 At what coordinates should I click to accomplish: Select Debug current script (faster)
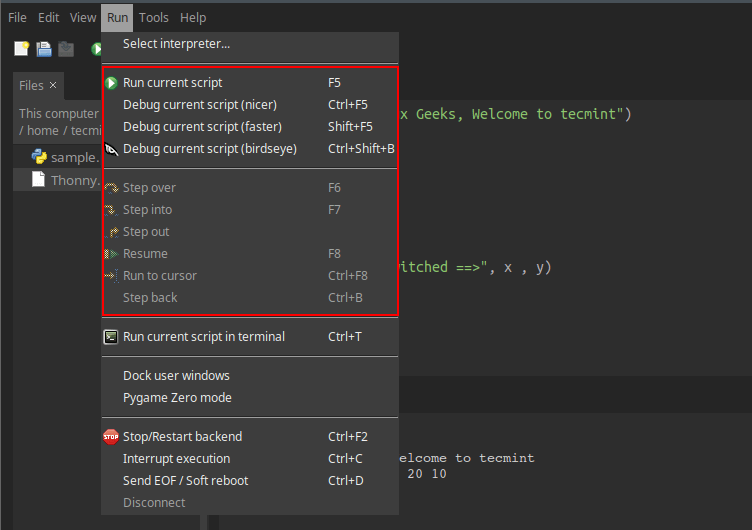point(202,127)
